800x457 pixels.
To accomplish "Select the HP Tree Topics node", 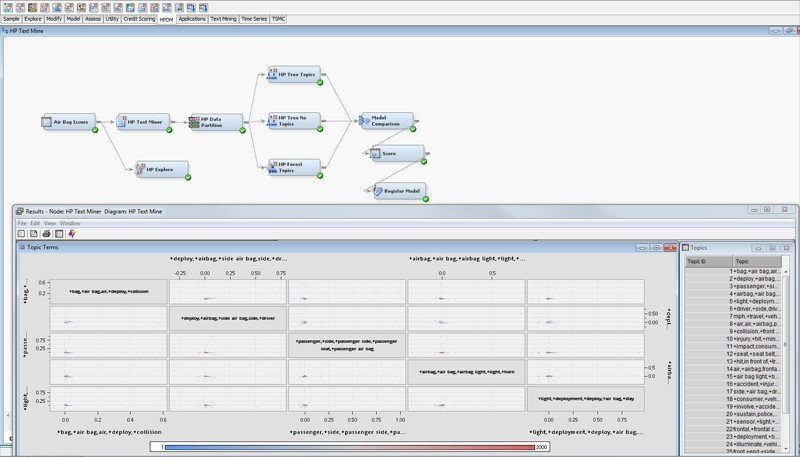I will [294, 74].
